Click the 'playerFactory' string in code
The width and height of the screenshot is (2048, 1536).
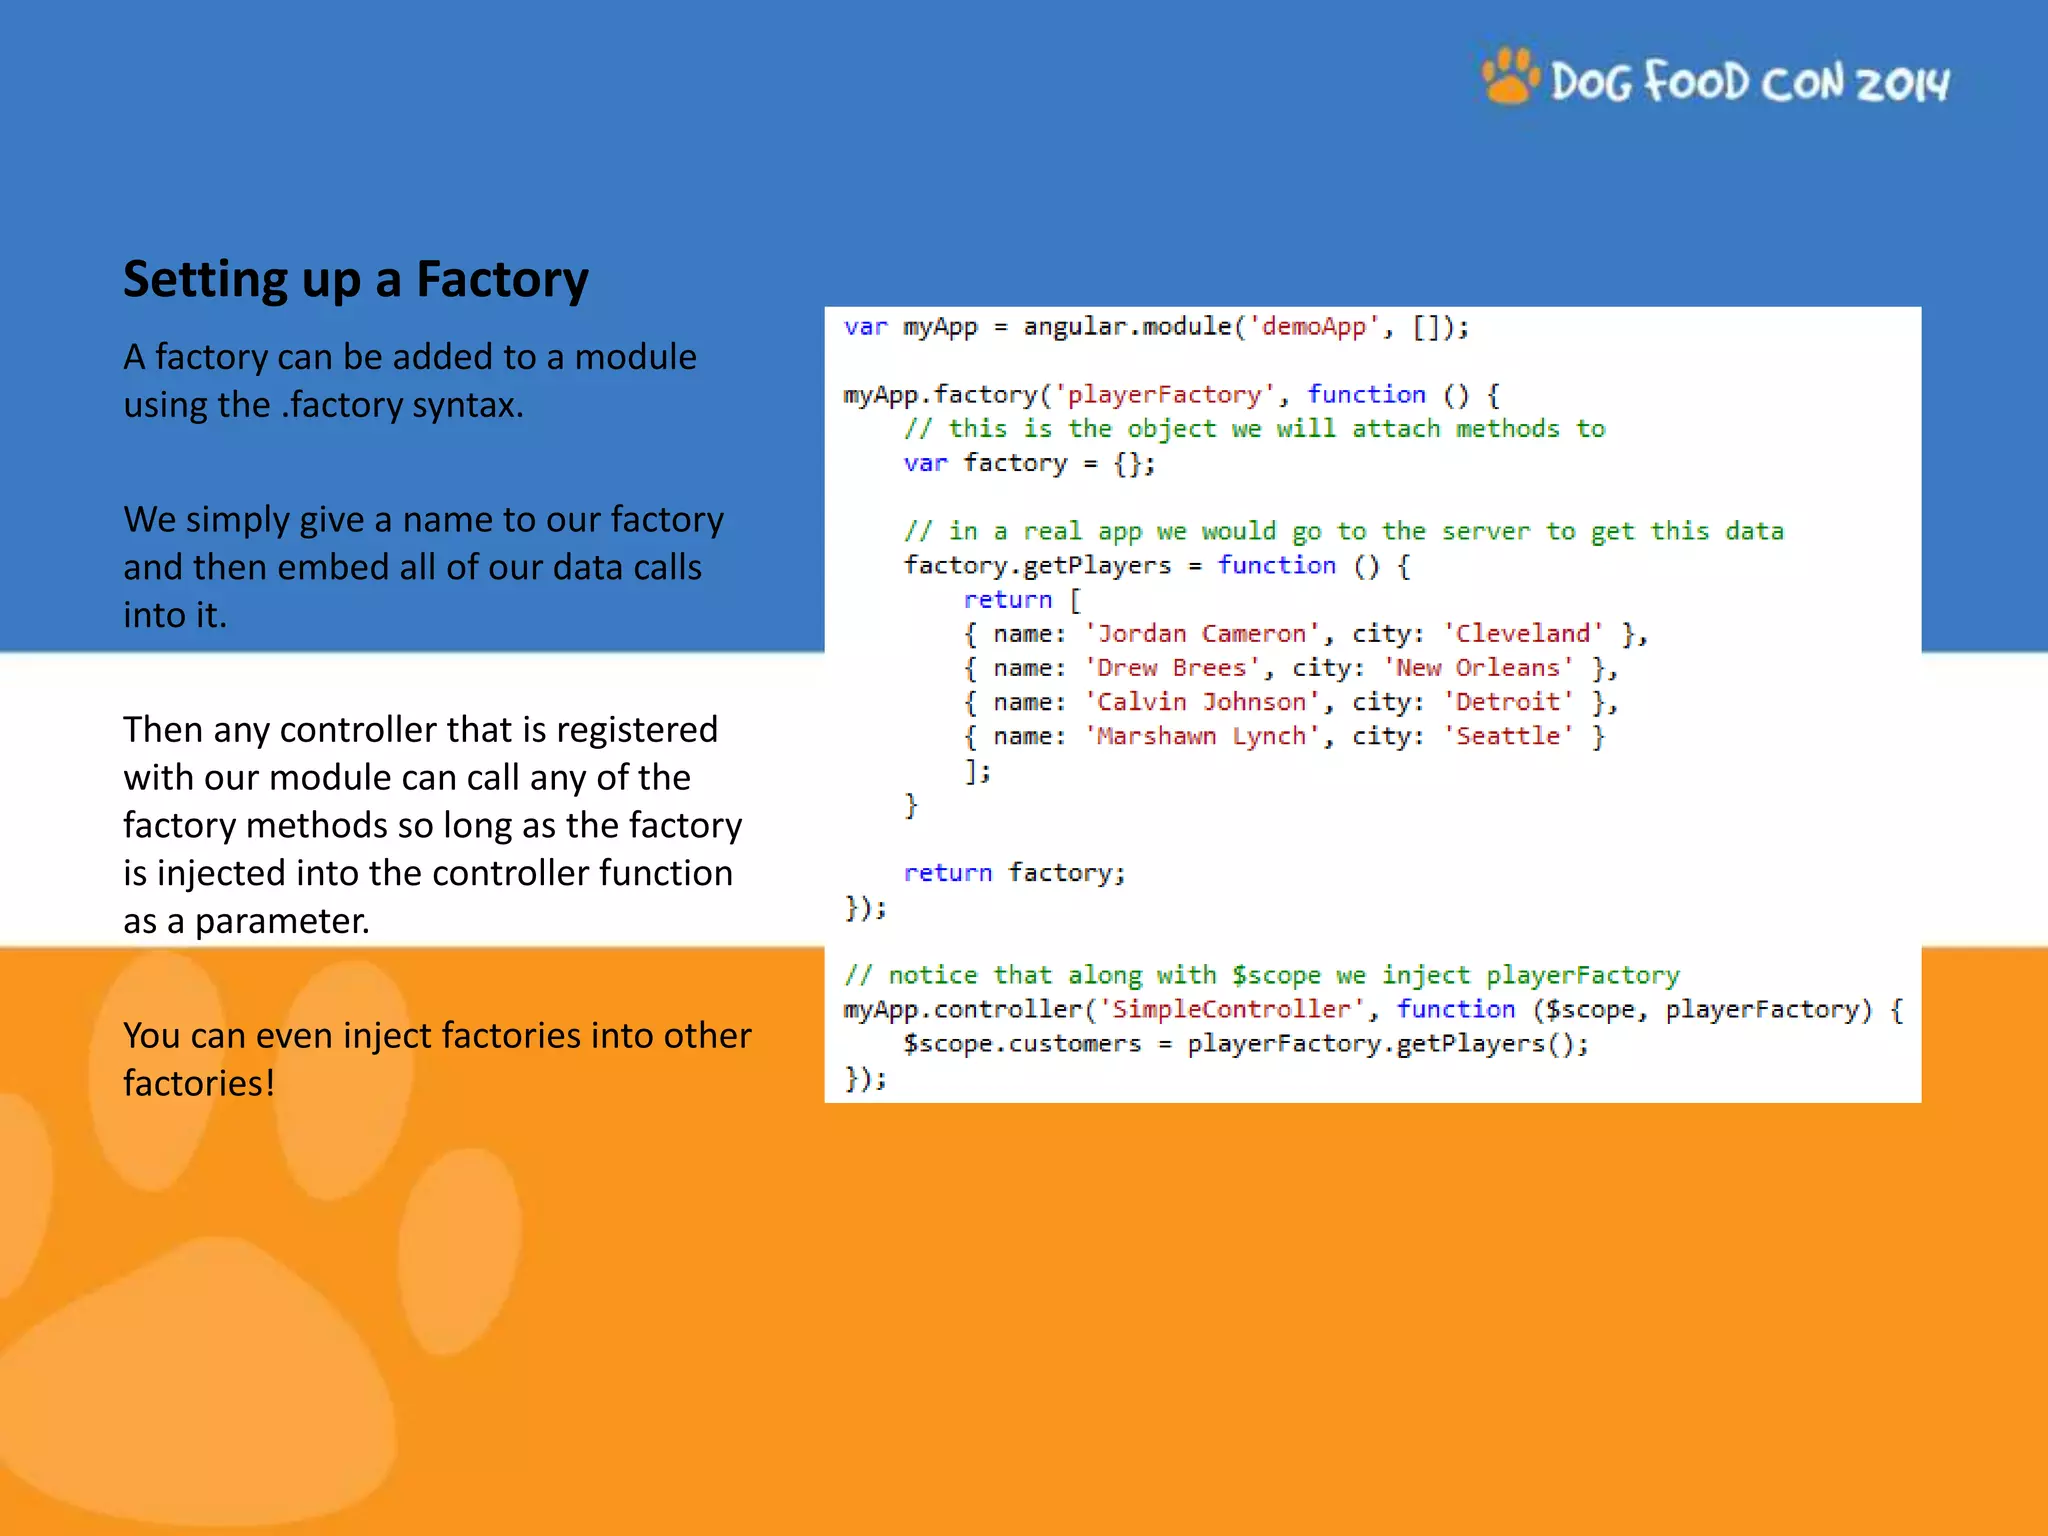click(x=1165, y=395)
